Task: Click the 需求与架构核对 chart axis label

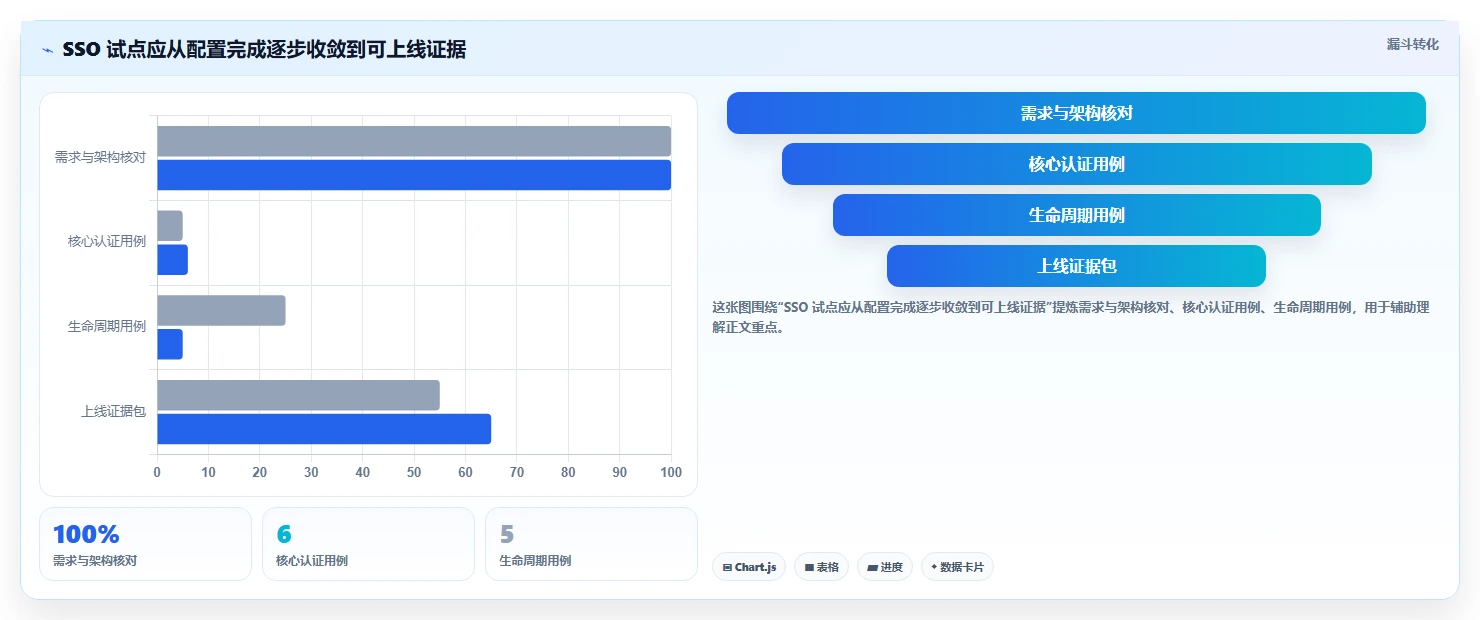Action: pos(100,158)
